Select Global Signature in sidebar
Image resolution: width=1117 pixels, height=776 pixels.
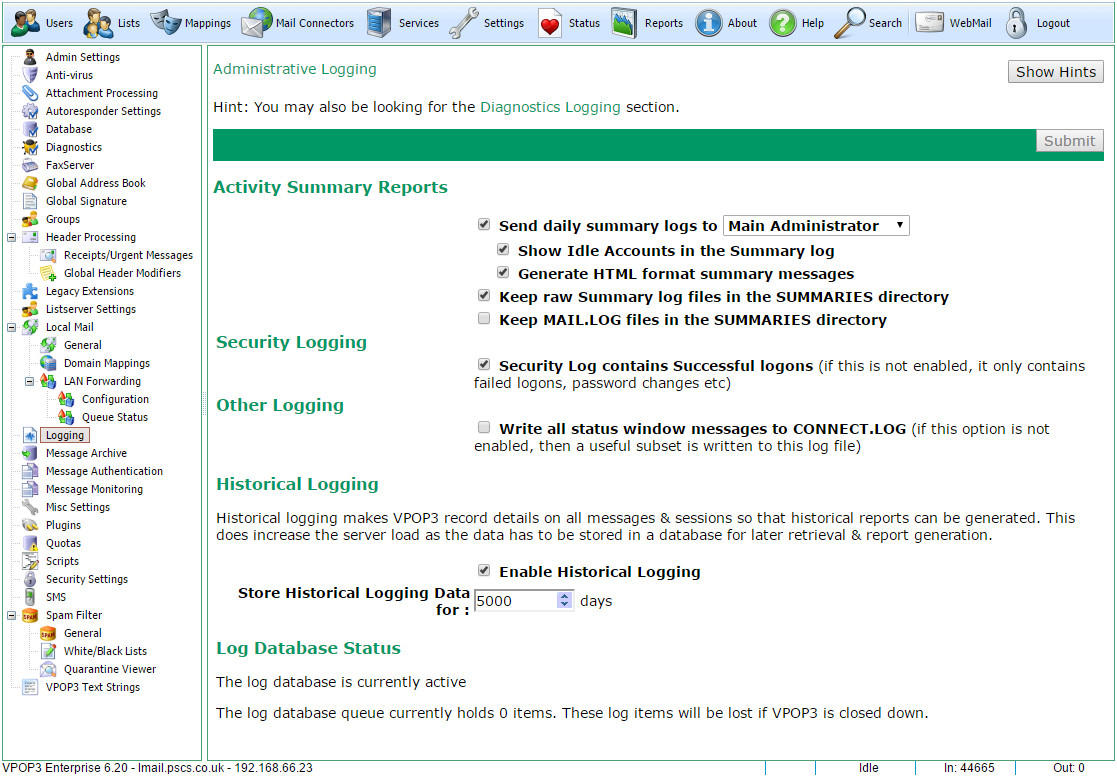pyautogui.click(x=86, y=201)
